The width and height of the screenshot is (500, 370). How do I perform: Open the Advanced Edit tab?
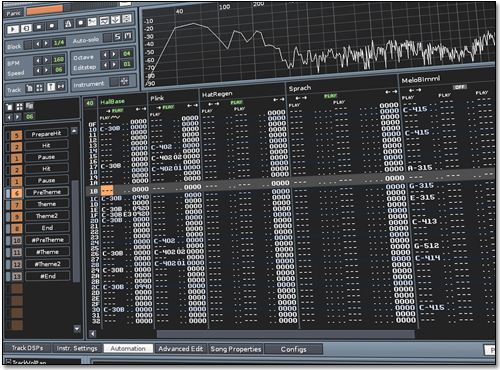[x=181, y=349]
